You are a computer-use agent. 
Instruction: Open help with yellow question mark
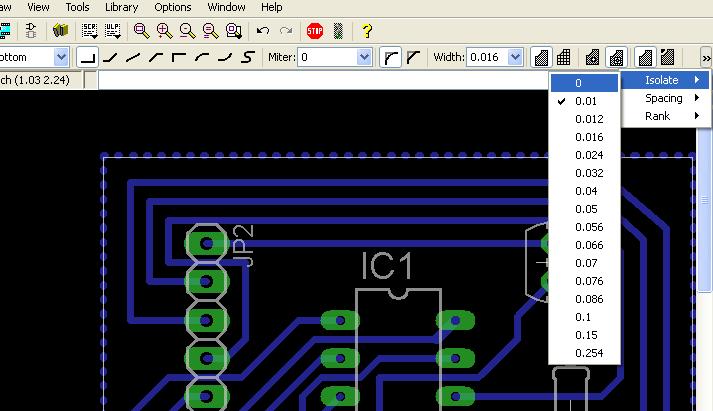[x=367, y=31]
